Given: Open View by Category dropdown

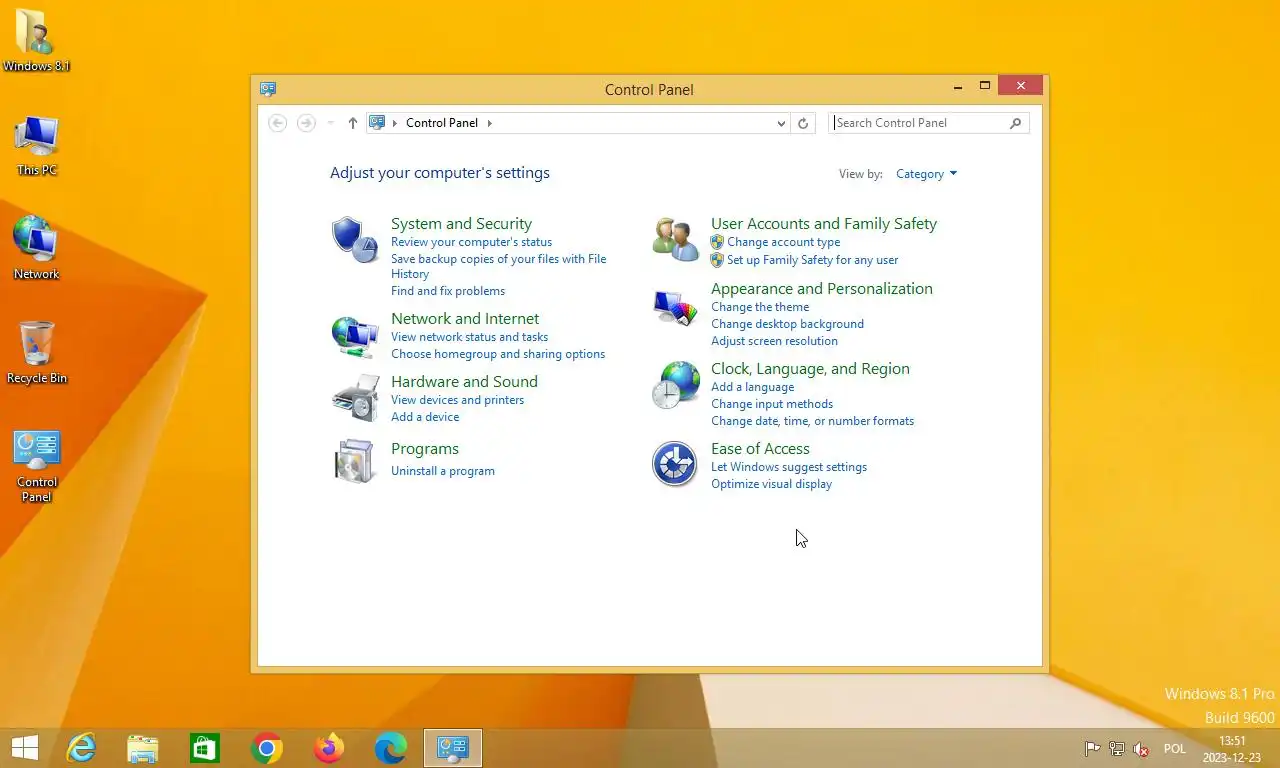Looking at the screenshot, I should (926, 174).
